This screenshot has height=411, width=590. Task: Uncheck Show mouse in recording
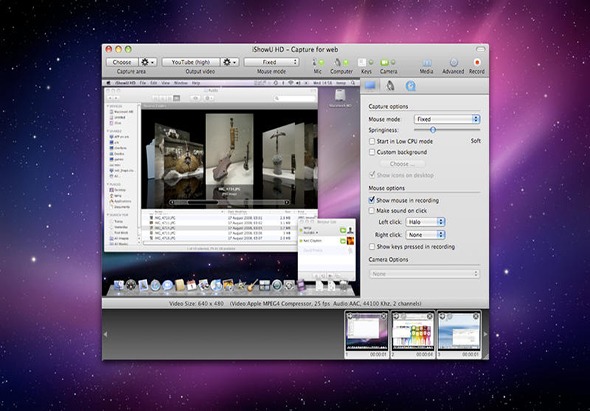coord(372,200)
